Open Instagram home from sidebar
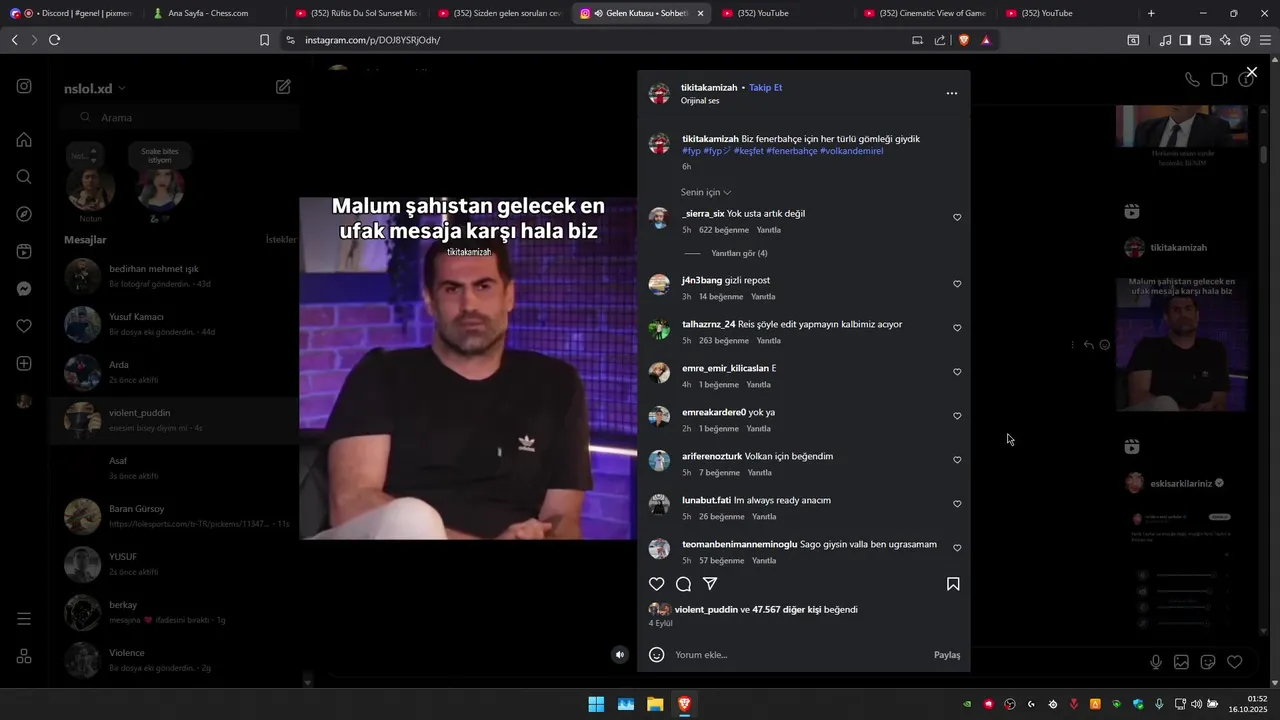 click(24, 139)
